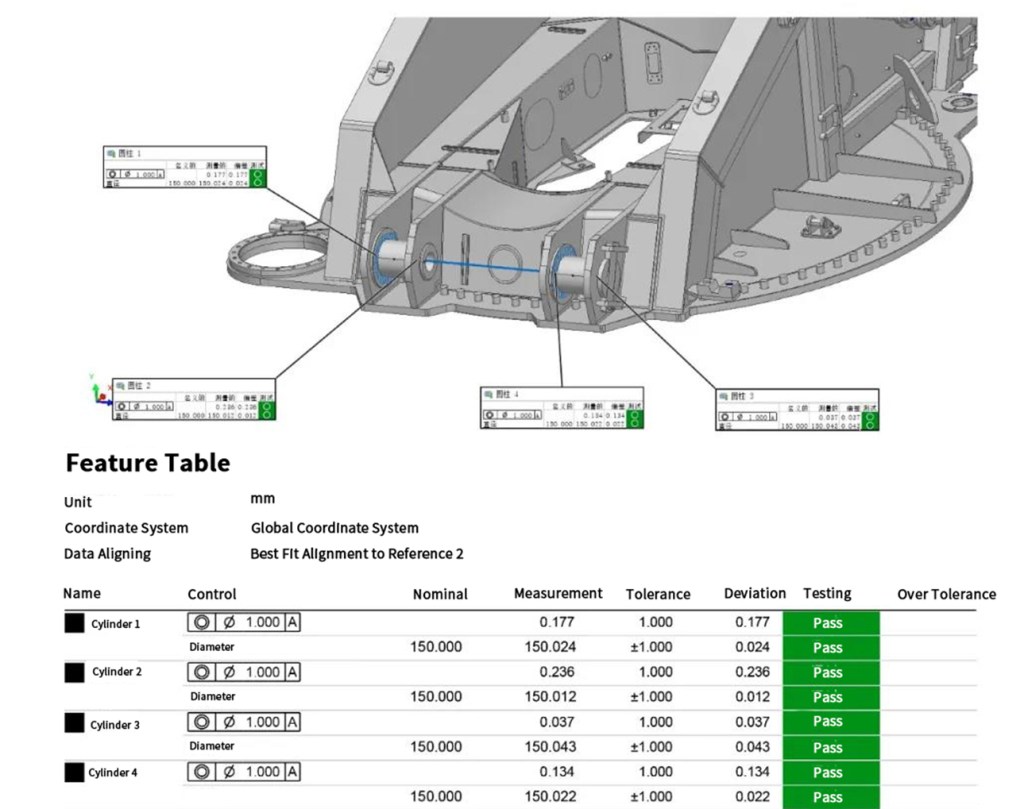
Task: Click the 圆柱 1 annotation label icon
Action: [112, 154]
